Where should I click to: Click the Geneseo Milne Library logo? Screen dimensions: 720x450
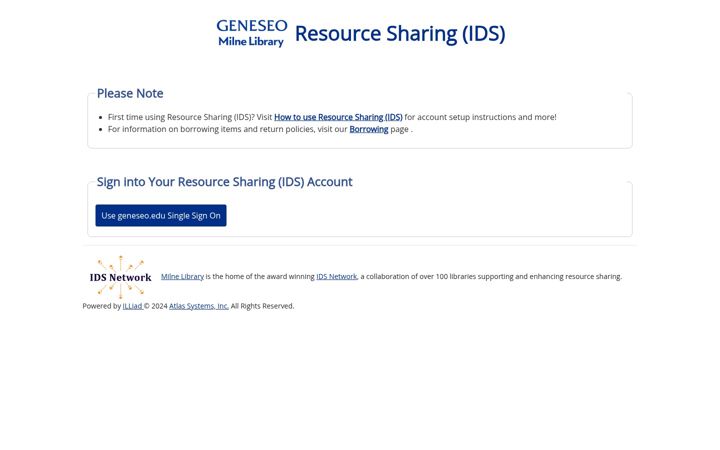pyautogui.click(x=252, y=33)
